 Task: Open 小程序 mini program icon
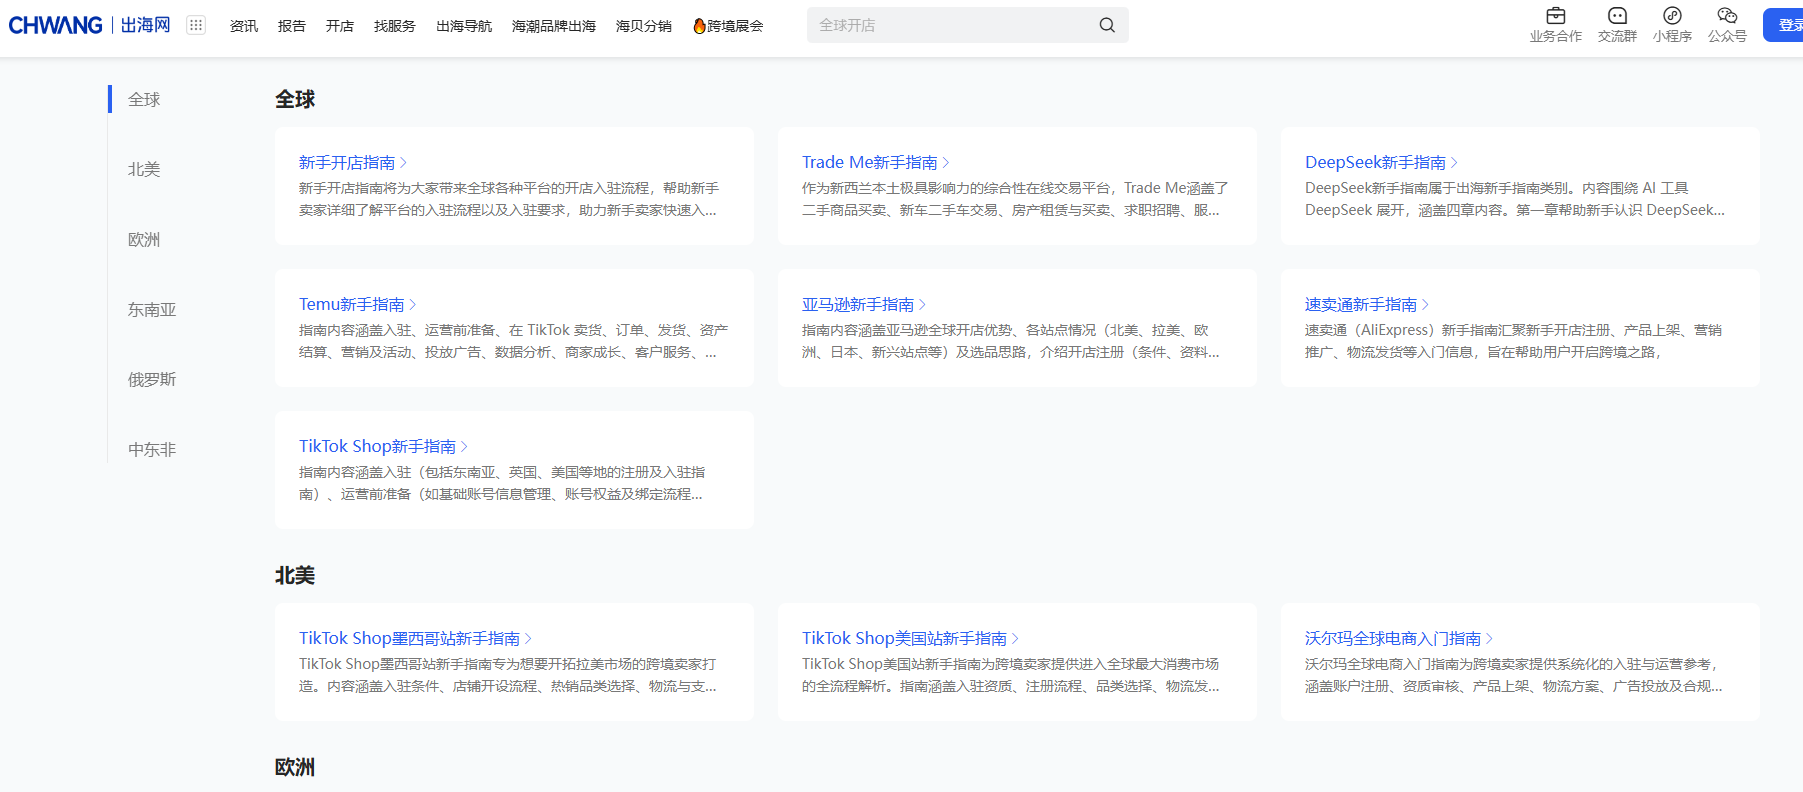click(x=1672, y=16)
